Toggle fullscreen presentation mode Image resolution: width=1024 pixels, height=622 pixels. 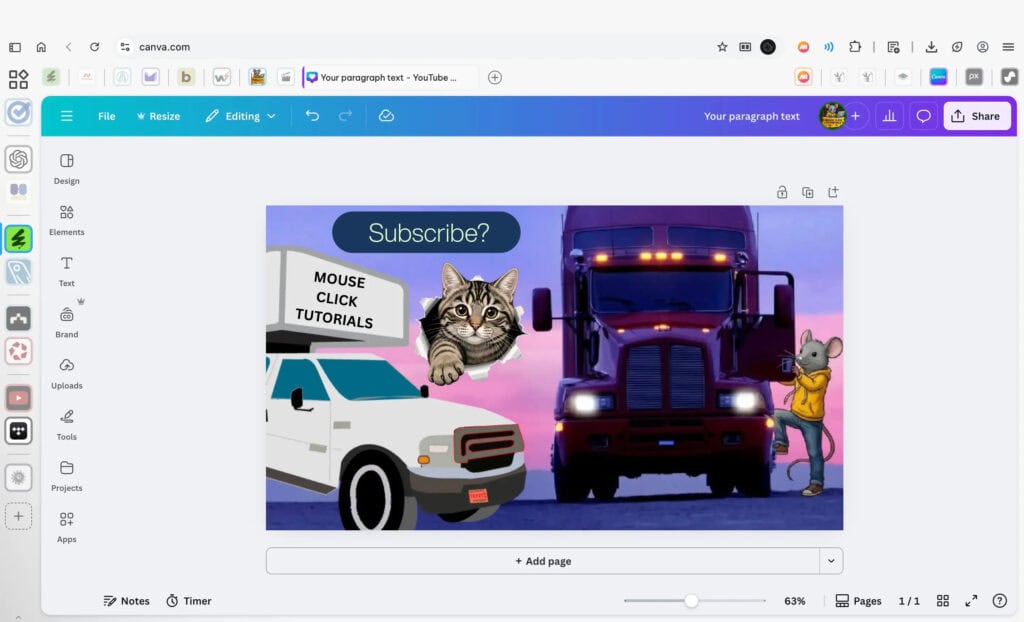(971, 601)
